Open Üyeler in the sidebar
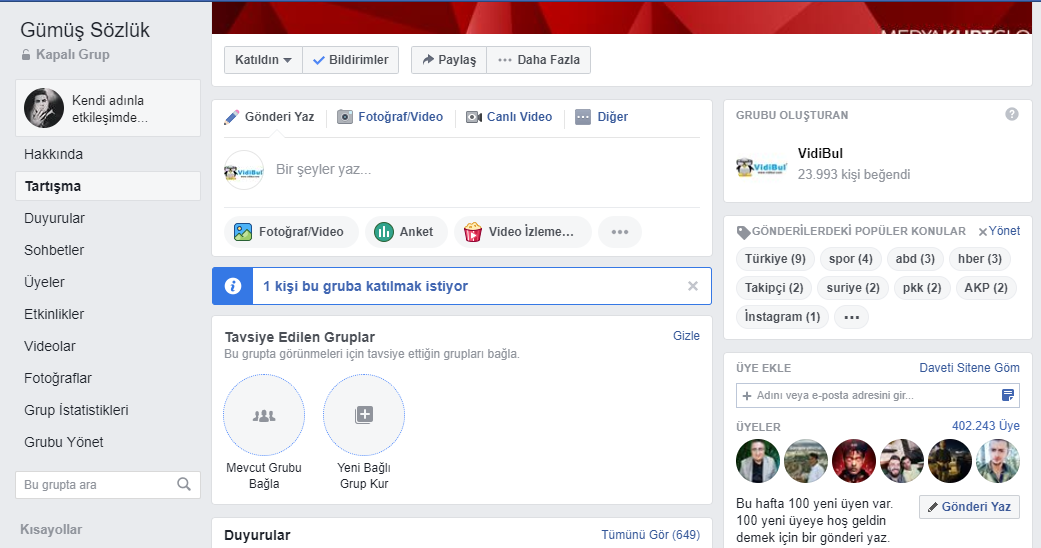This screenshot has height=548, width=1041. [44, 282]
